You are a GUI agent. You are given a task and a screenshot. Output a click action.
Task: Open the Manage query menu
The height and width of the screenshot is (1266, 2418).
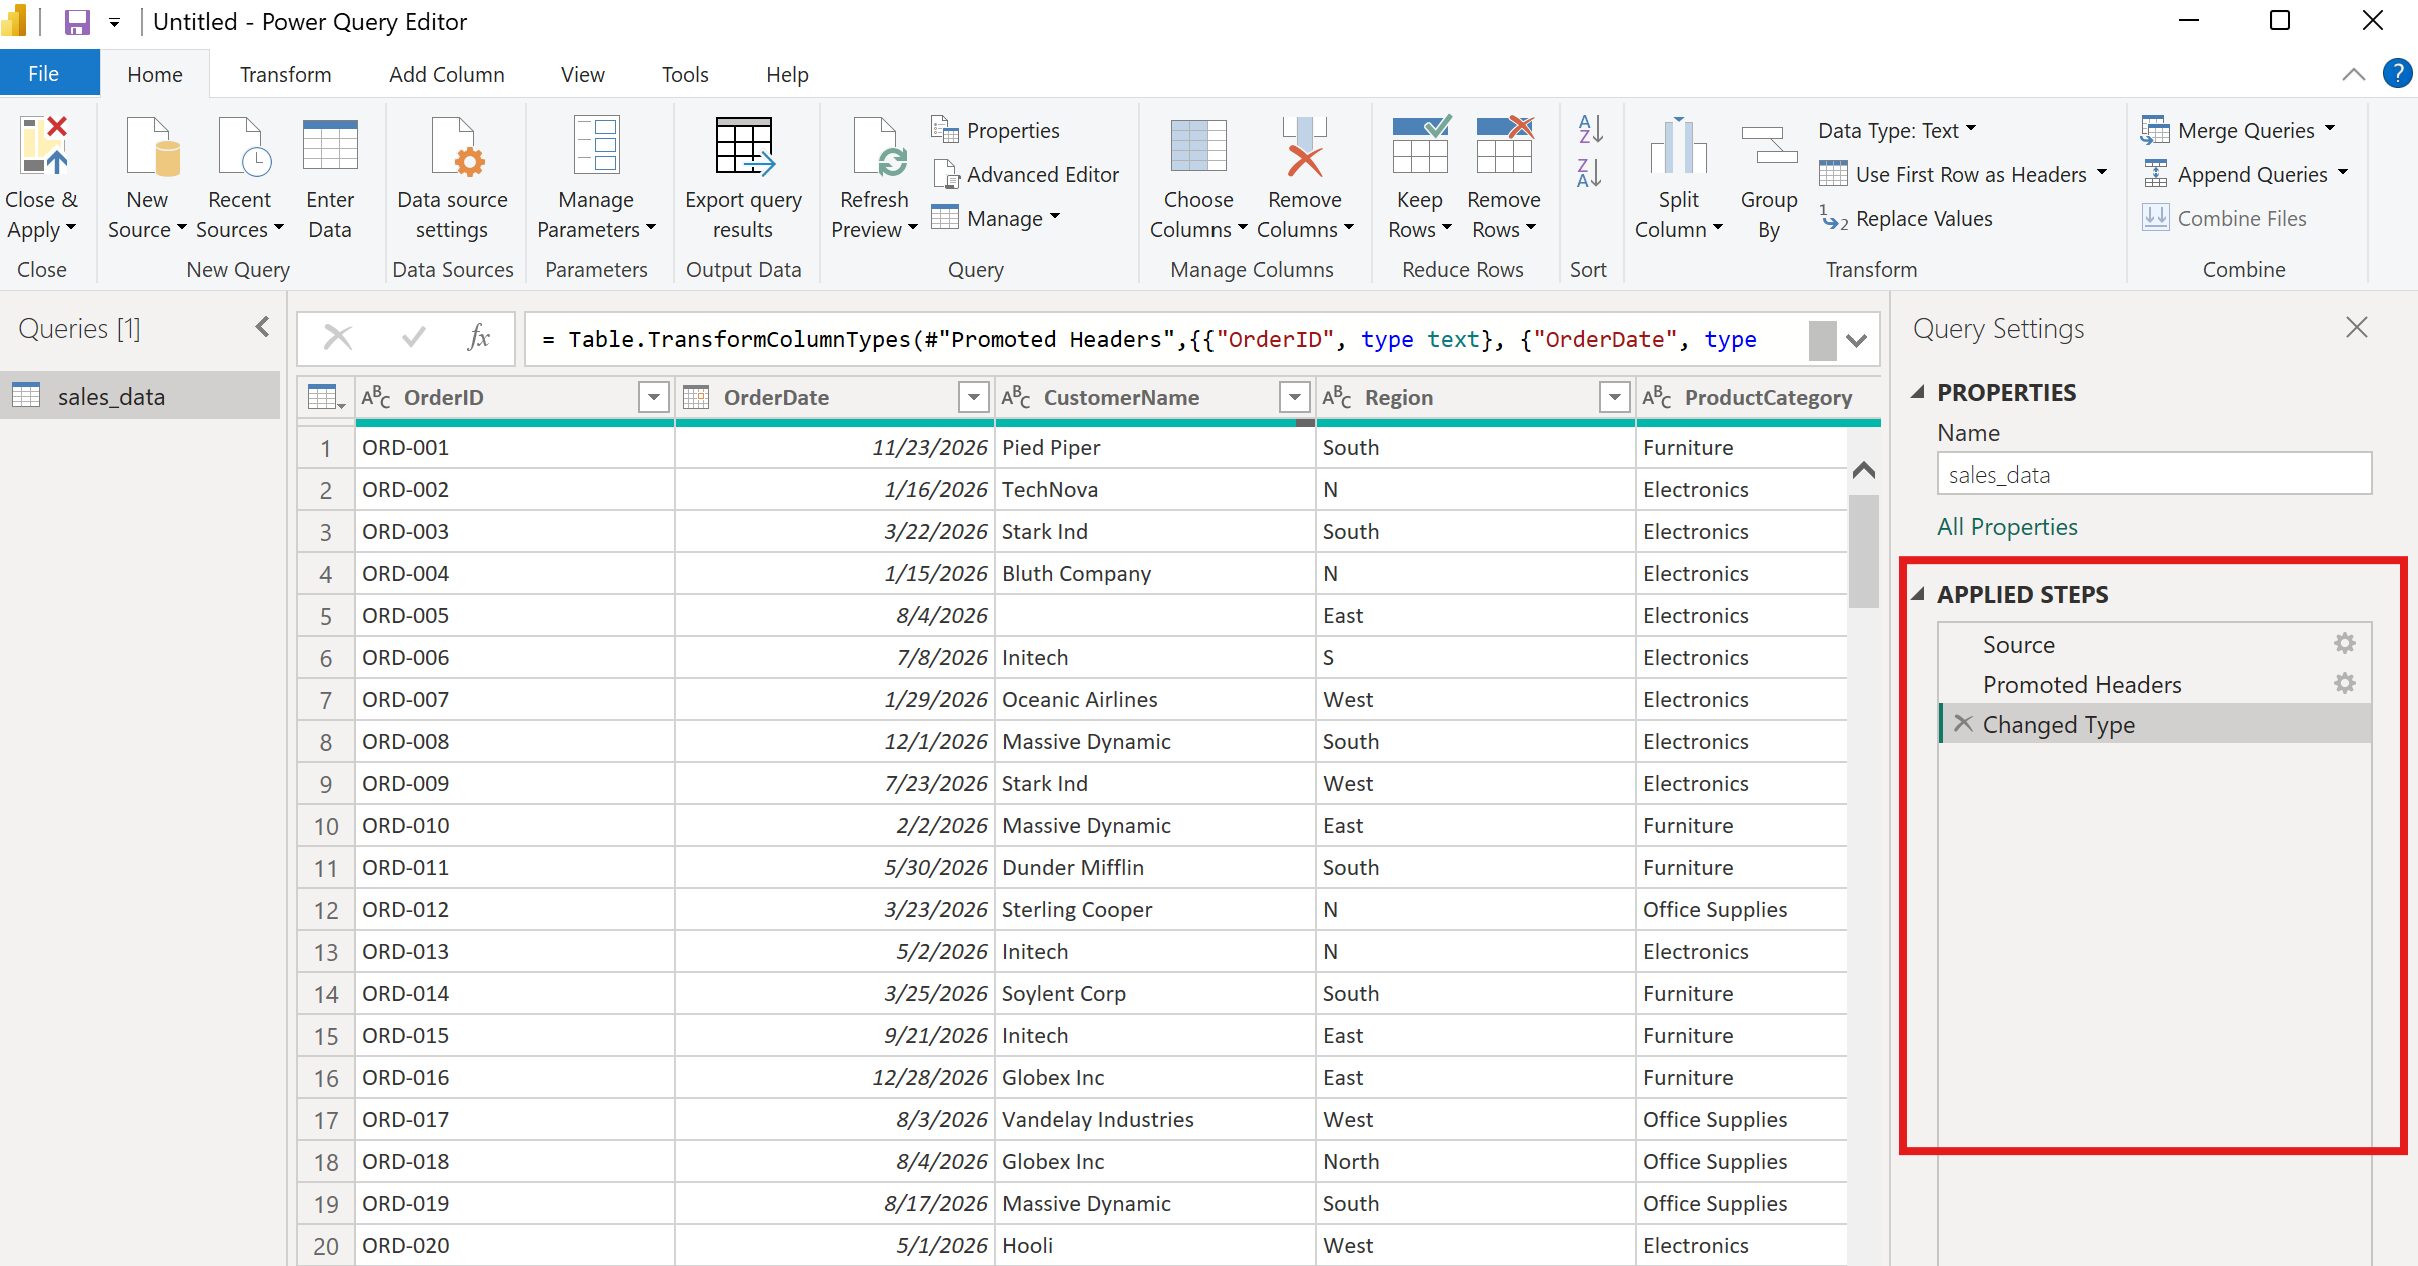(x=995, y=218)
